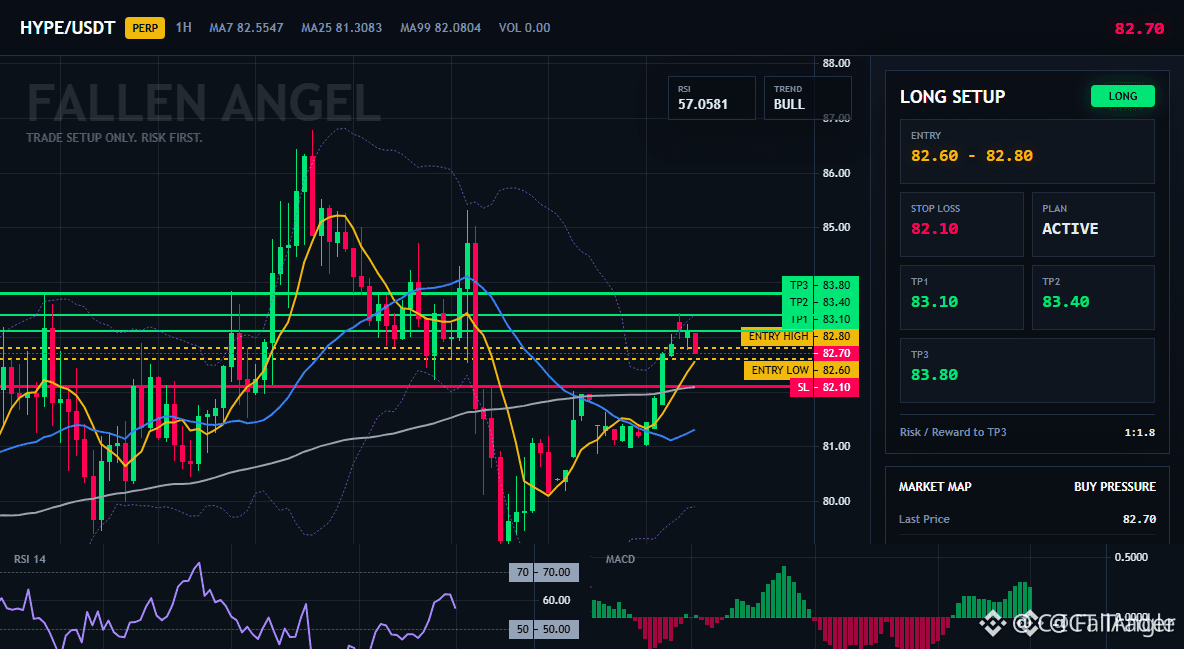
Task: Click the MA99 82.0804 indicator readout
Action: click(x=440, y=28)
